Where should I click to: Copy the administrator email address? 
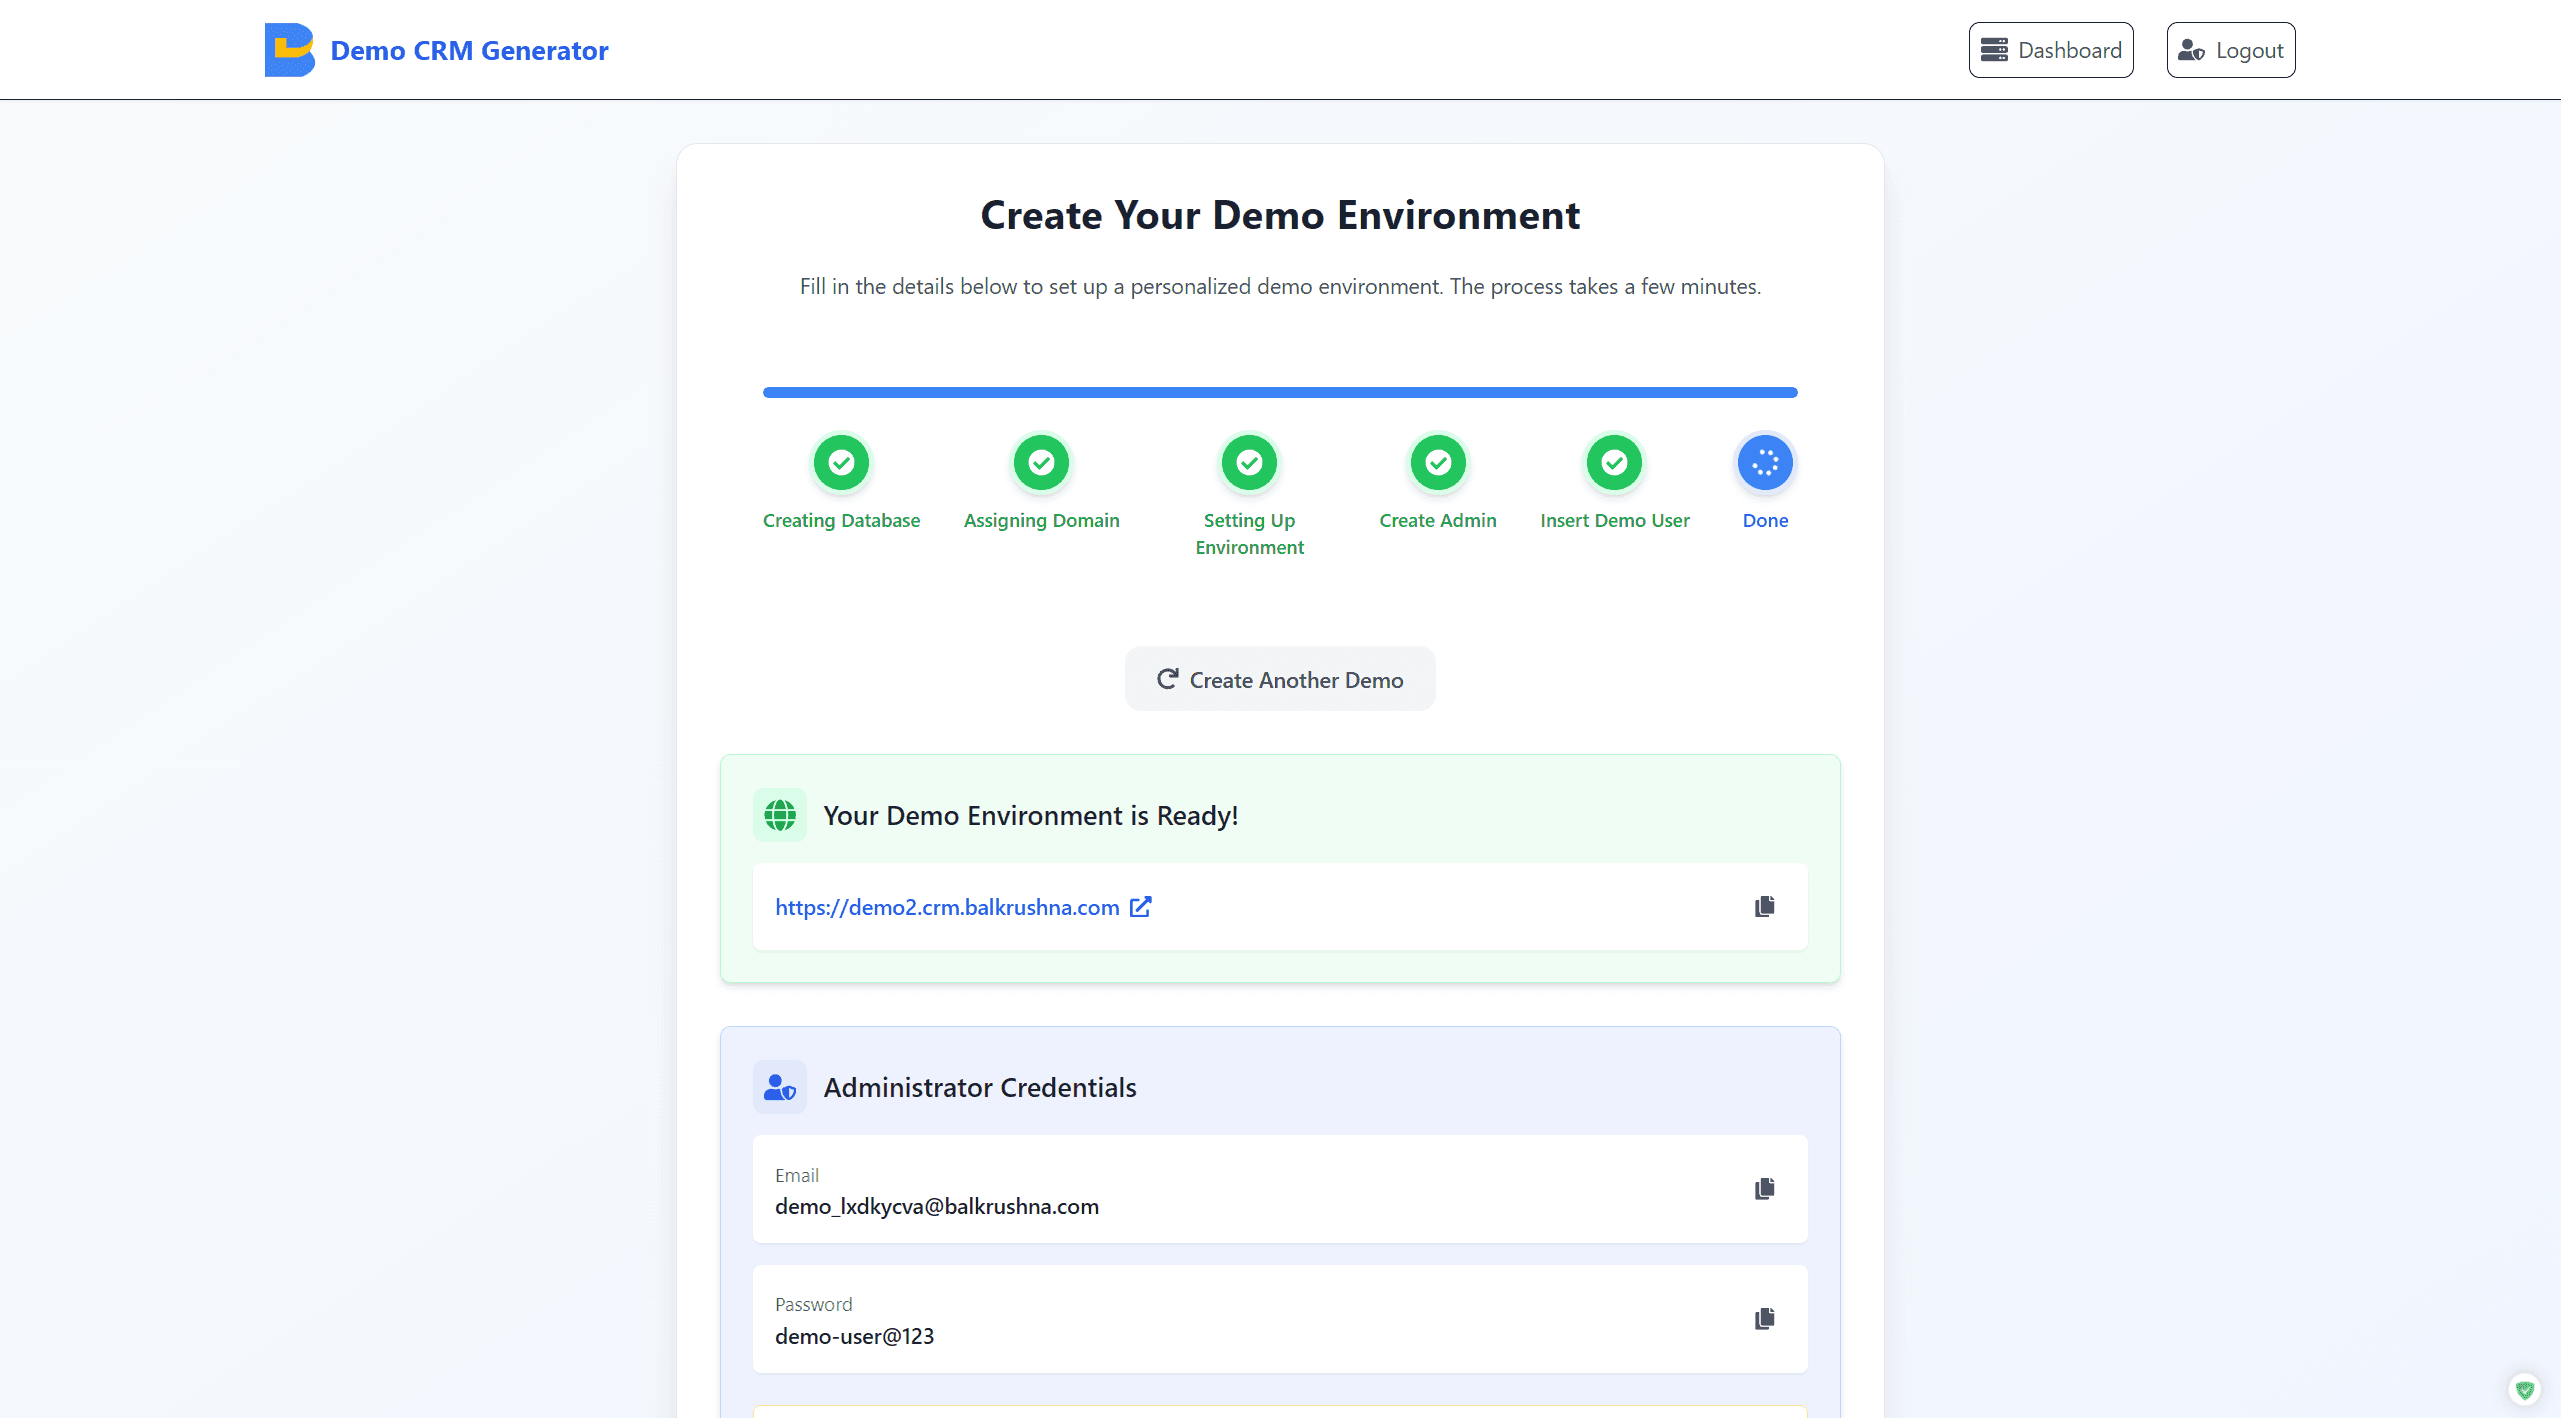(1764, 1188)
